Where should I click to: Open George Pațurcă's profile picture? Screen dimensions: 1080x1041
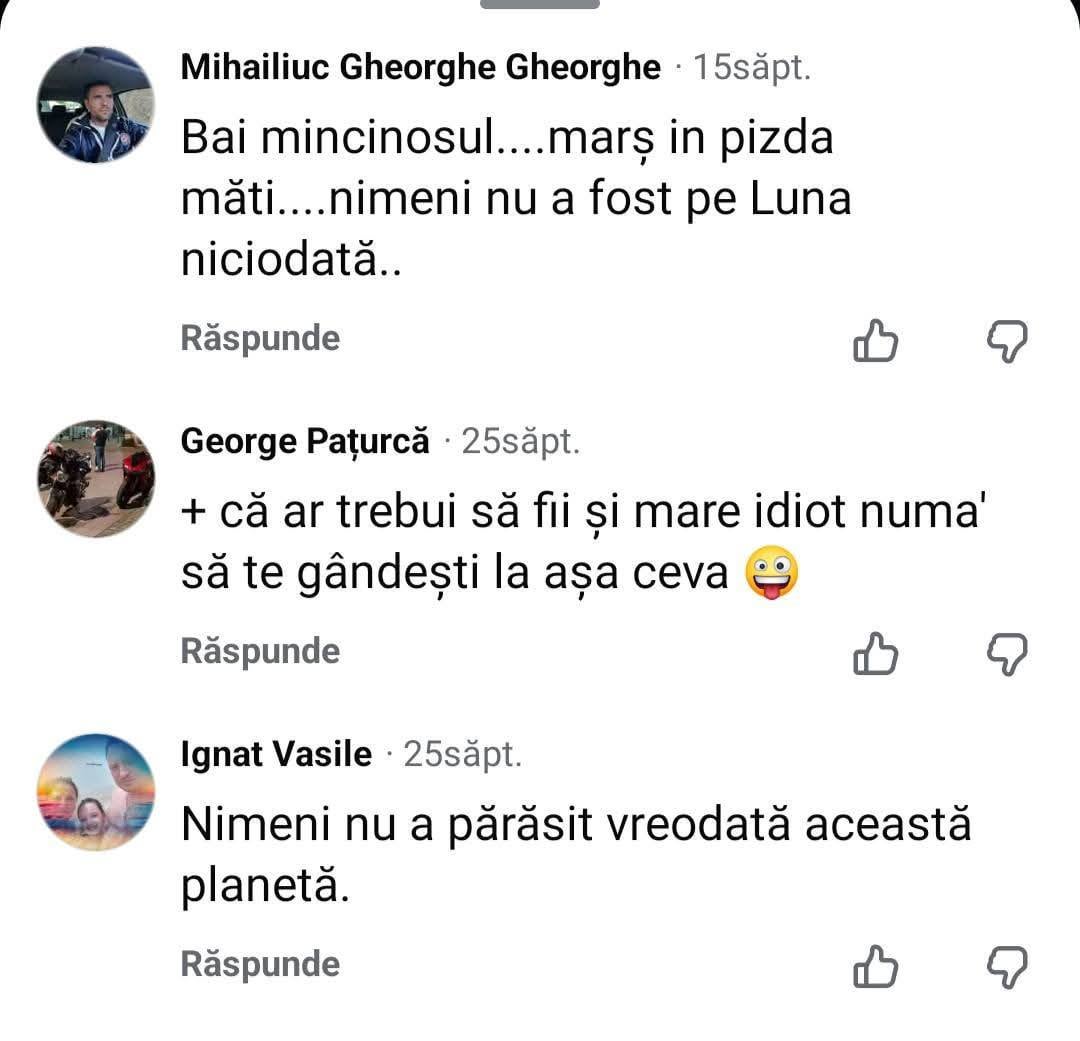[x=96, y=479]
